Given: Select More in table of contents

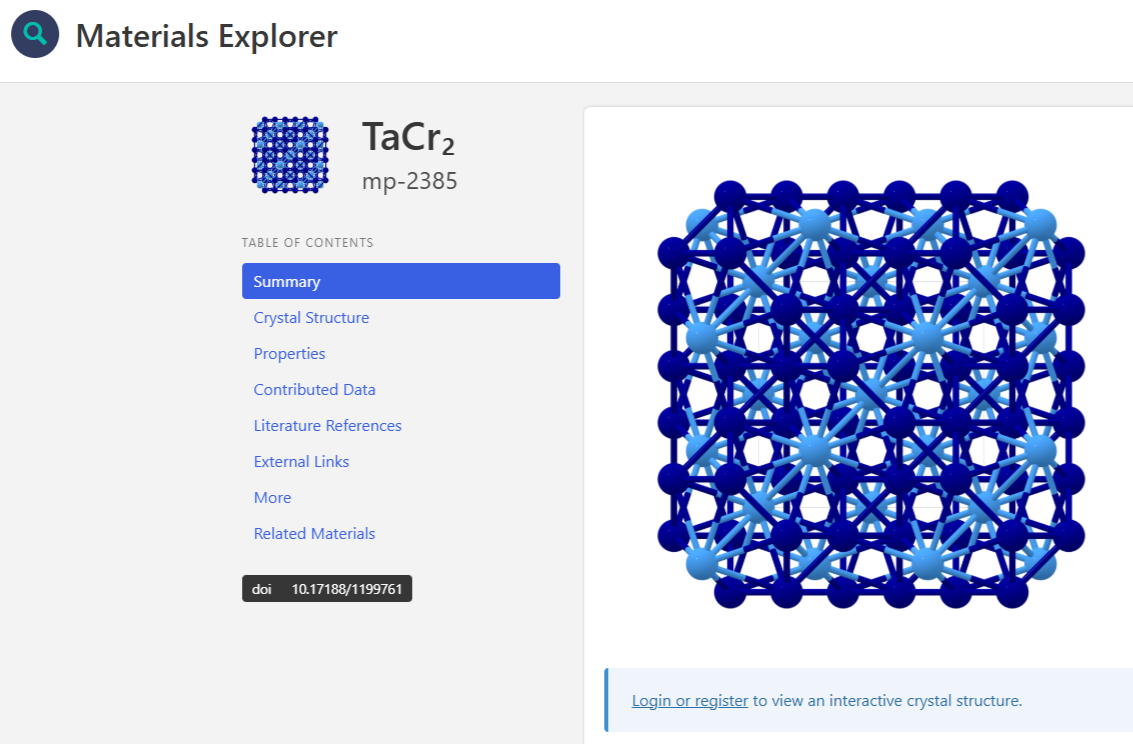Looking at the screenshot, I should tap(272, 498).
